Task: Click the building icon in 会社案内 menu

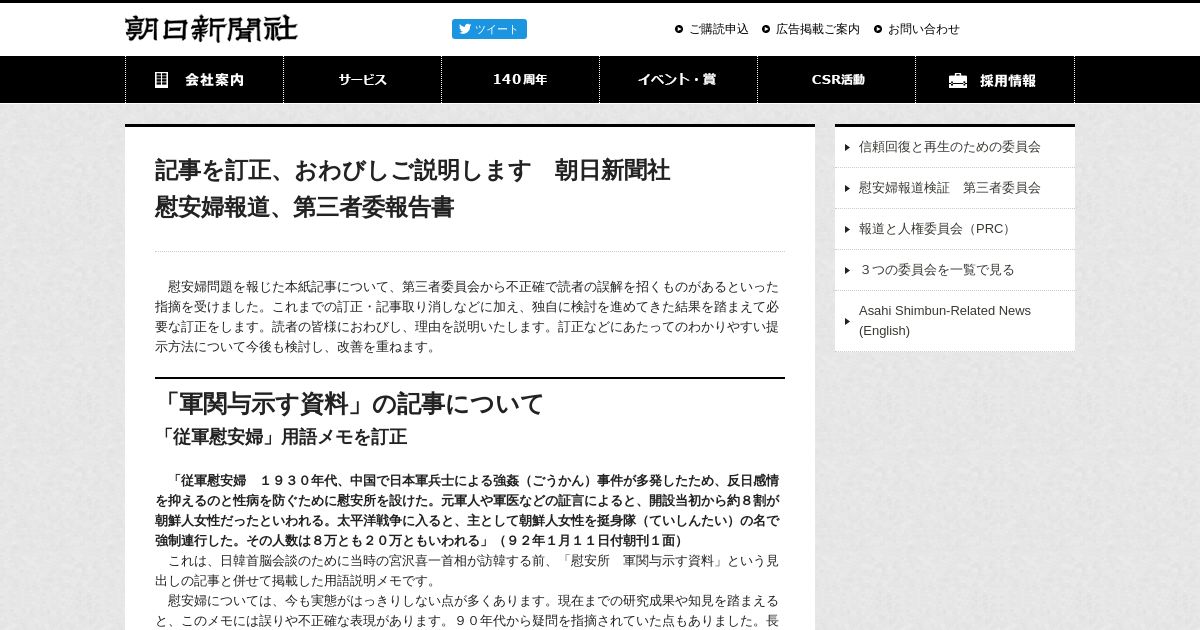Action: point(161,80)
